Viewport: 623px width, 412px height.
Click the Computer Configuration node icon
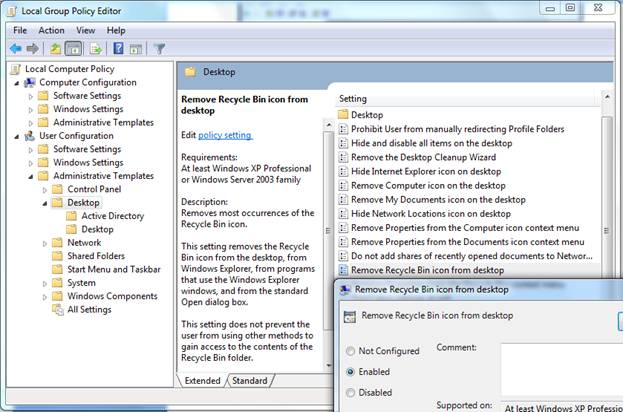(29, 83)
